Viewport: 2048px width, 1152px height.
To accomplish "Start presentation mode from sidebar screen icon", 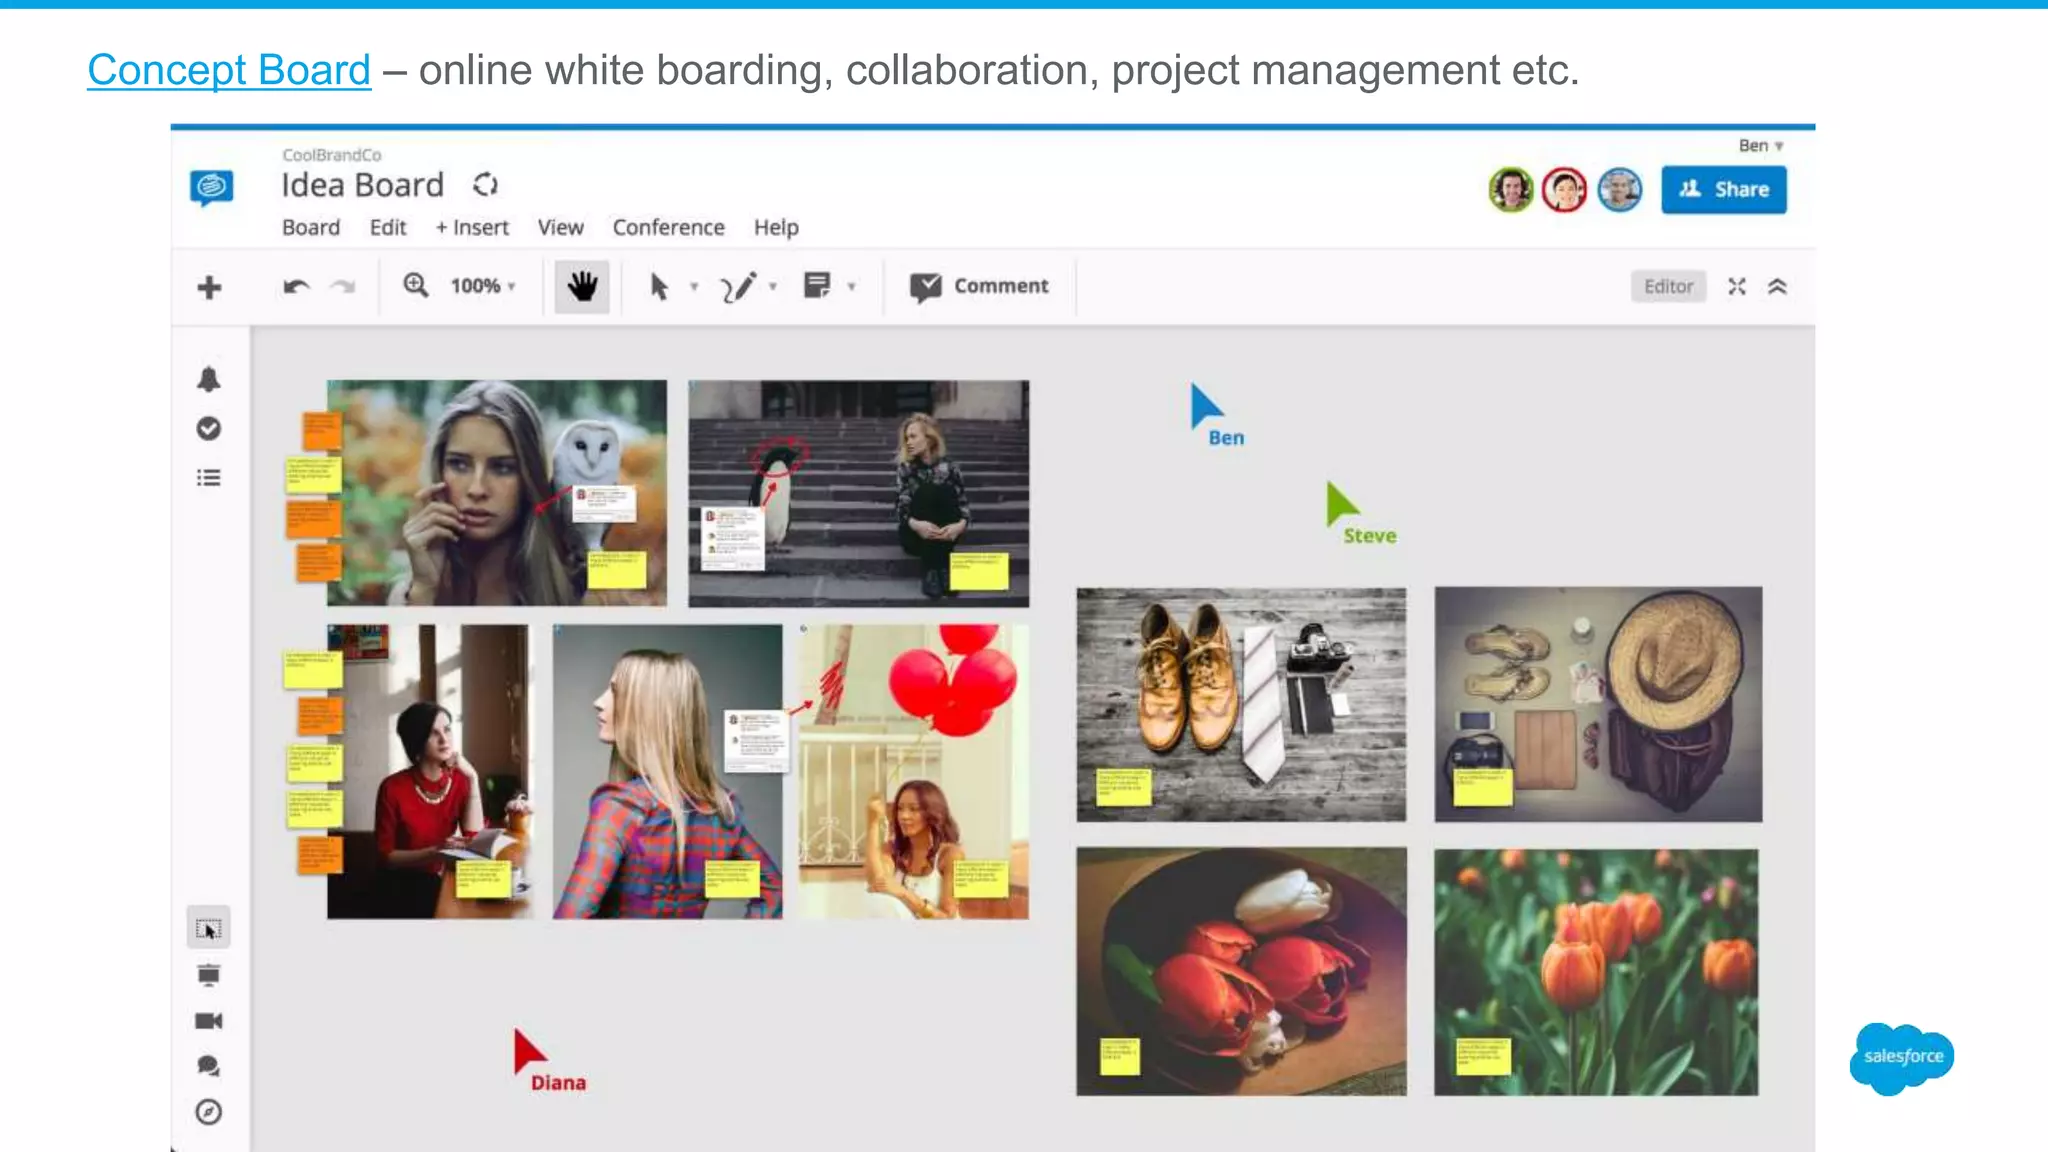I will [208, 975].
